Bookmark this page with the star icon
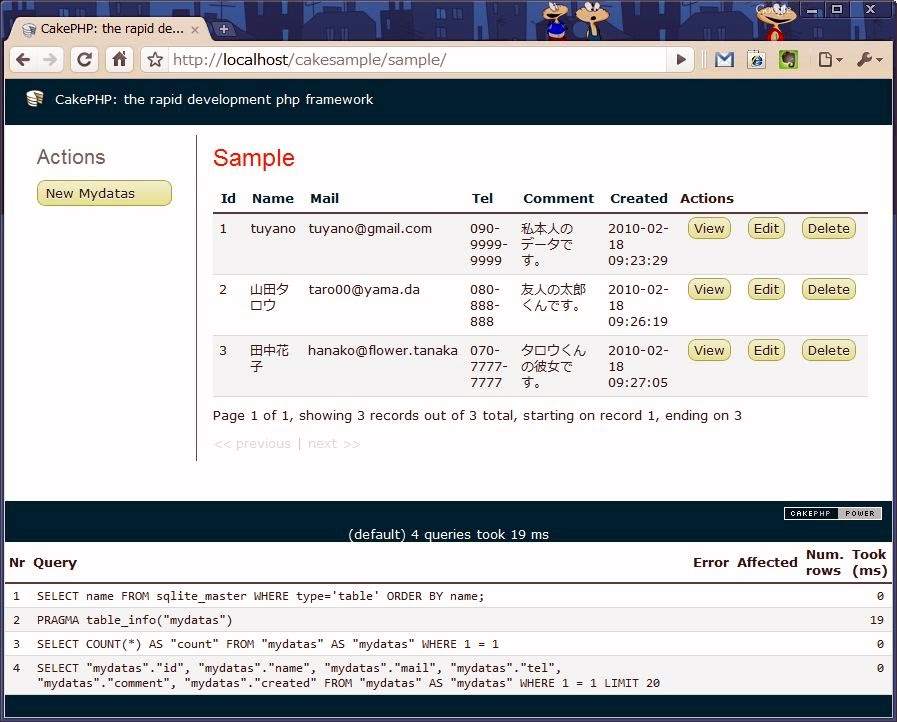897x722 pixels. [155, 60]
